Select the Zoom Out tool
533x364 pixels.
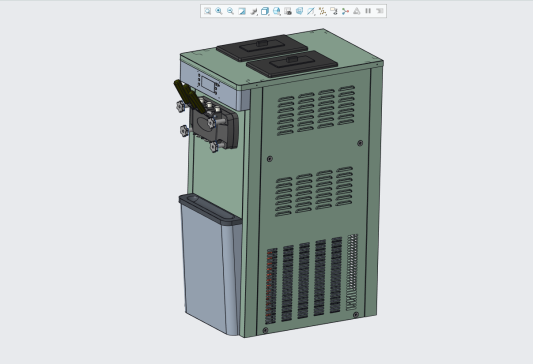tap(230, 11)
